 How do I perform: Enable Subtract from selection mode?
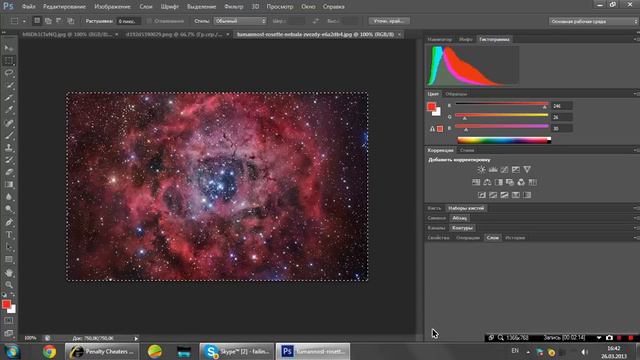(59, 21)
